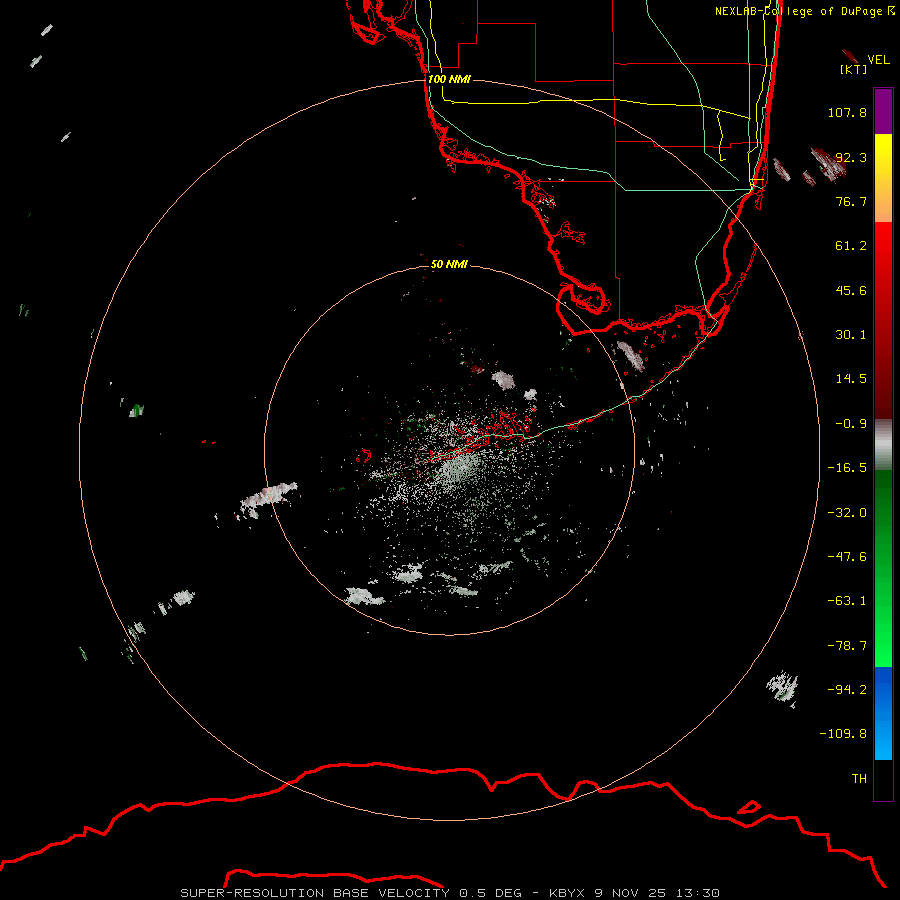The height and width of the screenshot is (900, 900).
Task: Click the [KT] units label
Action: click(x=854, y=69)
